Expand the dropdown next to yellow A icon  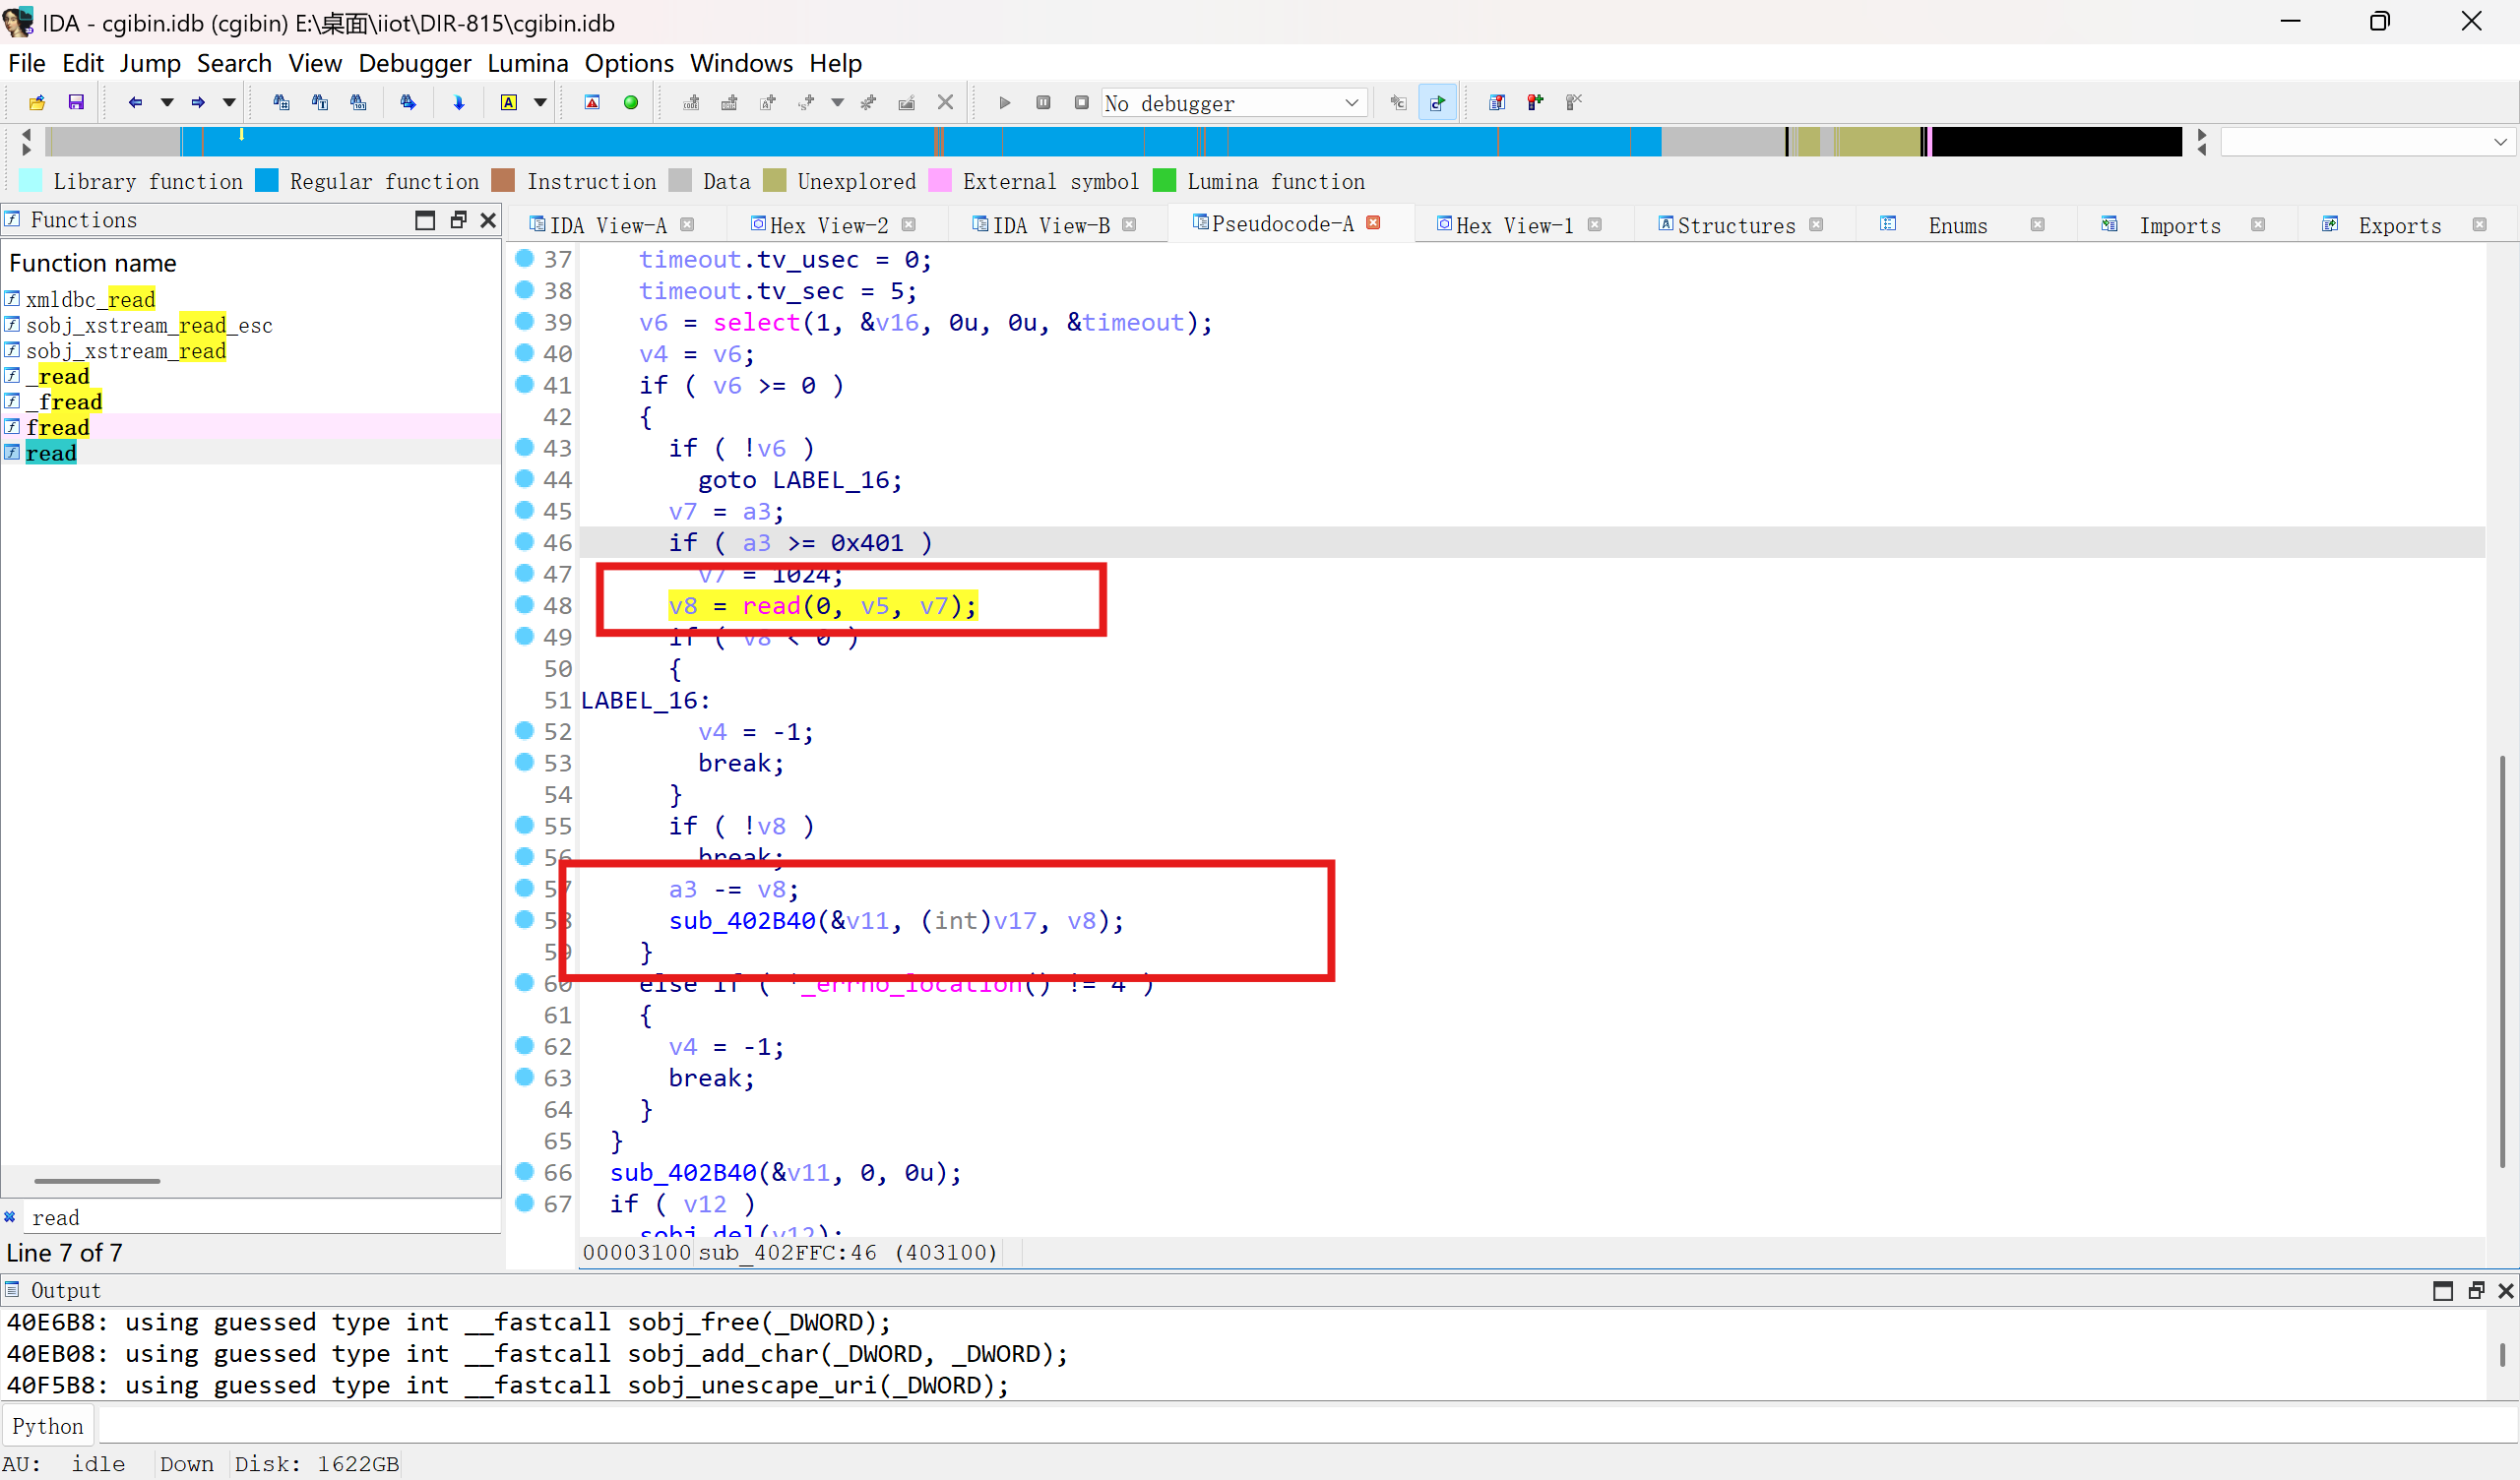tap(540, 102)
